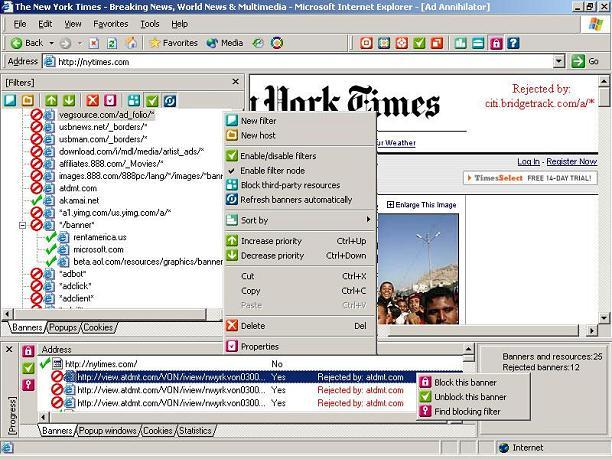The width and height of the screenshot is (612, 459).
Task: Open the File menu
Action: [20, 24]
